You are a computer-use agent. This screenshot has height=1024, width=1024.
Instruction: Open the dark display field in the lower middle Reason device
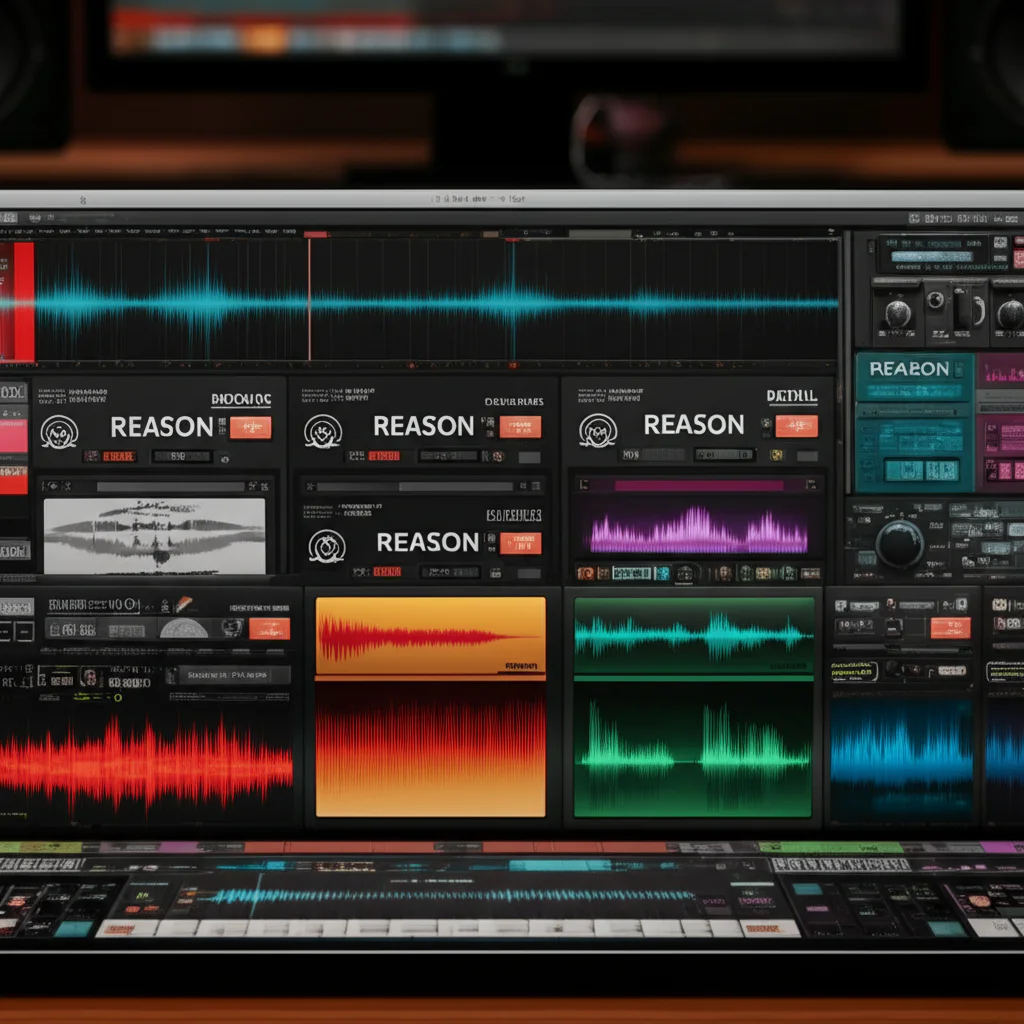450,572
